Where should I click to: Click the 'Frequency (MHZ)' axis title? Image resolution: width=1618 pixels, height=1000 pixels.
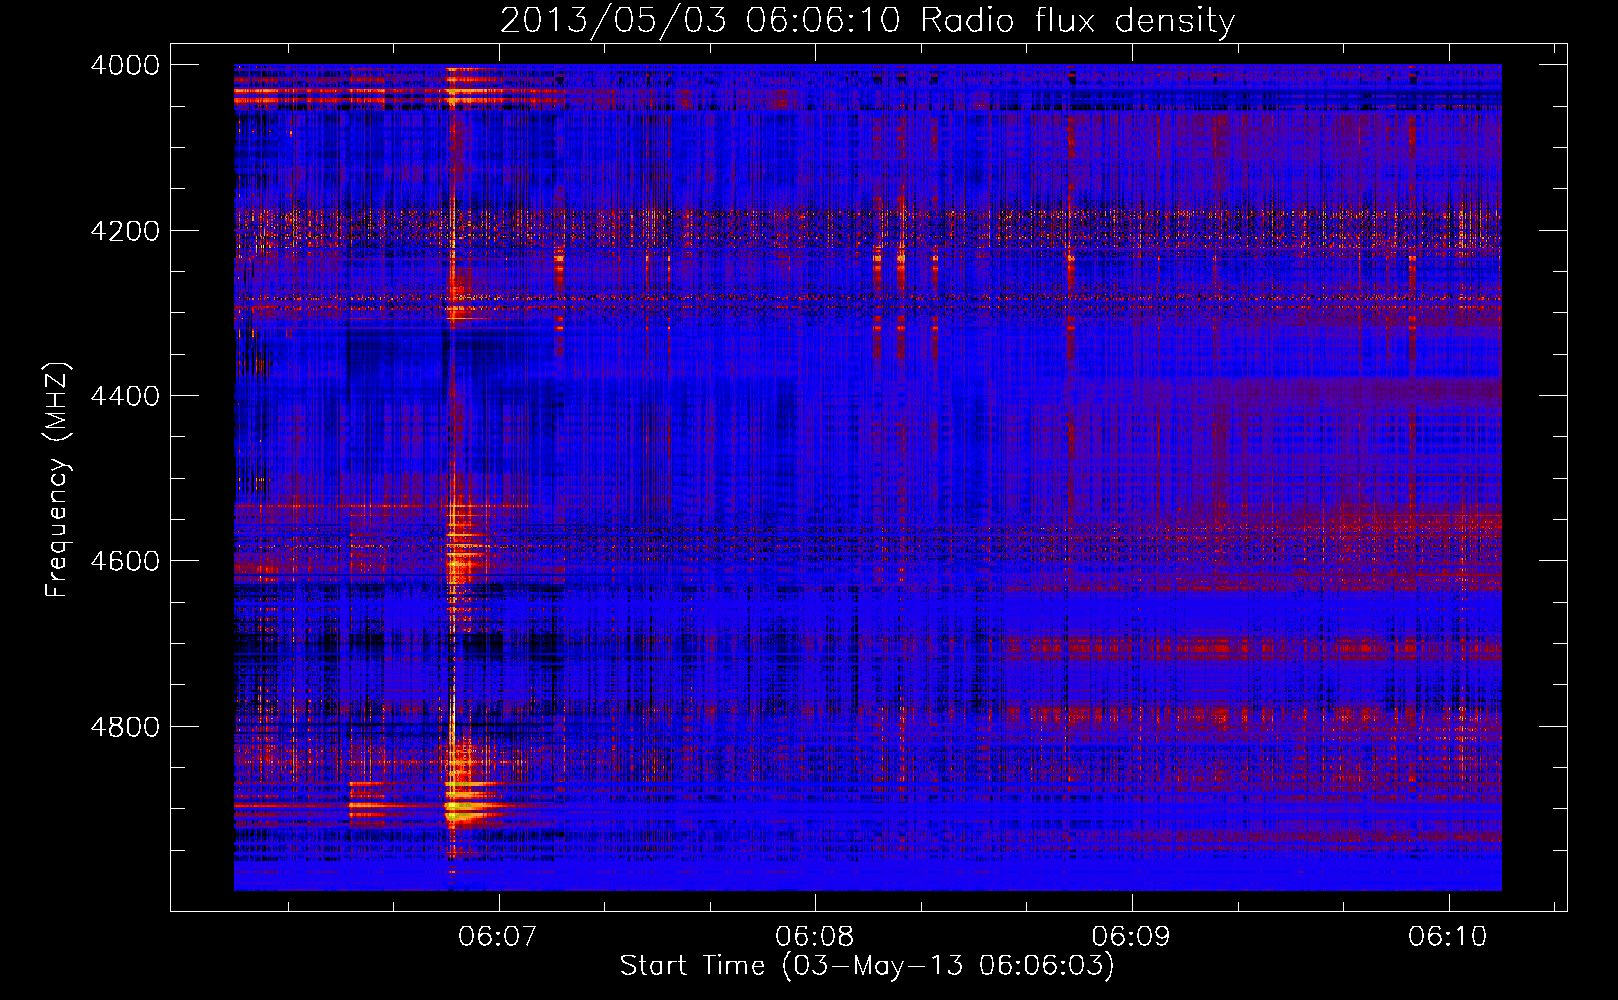[58, 479]
